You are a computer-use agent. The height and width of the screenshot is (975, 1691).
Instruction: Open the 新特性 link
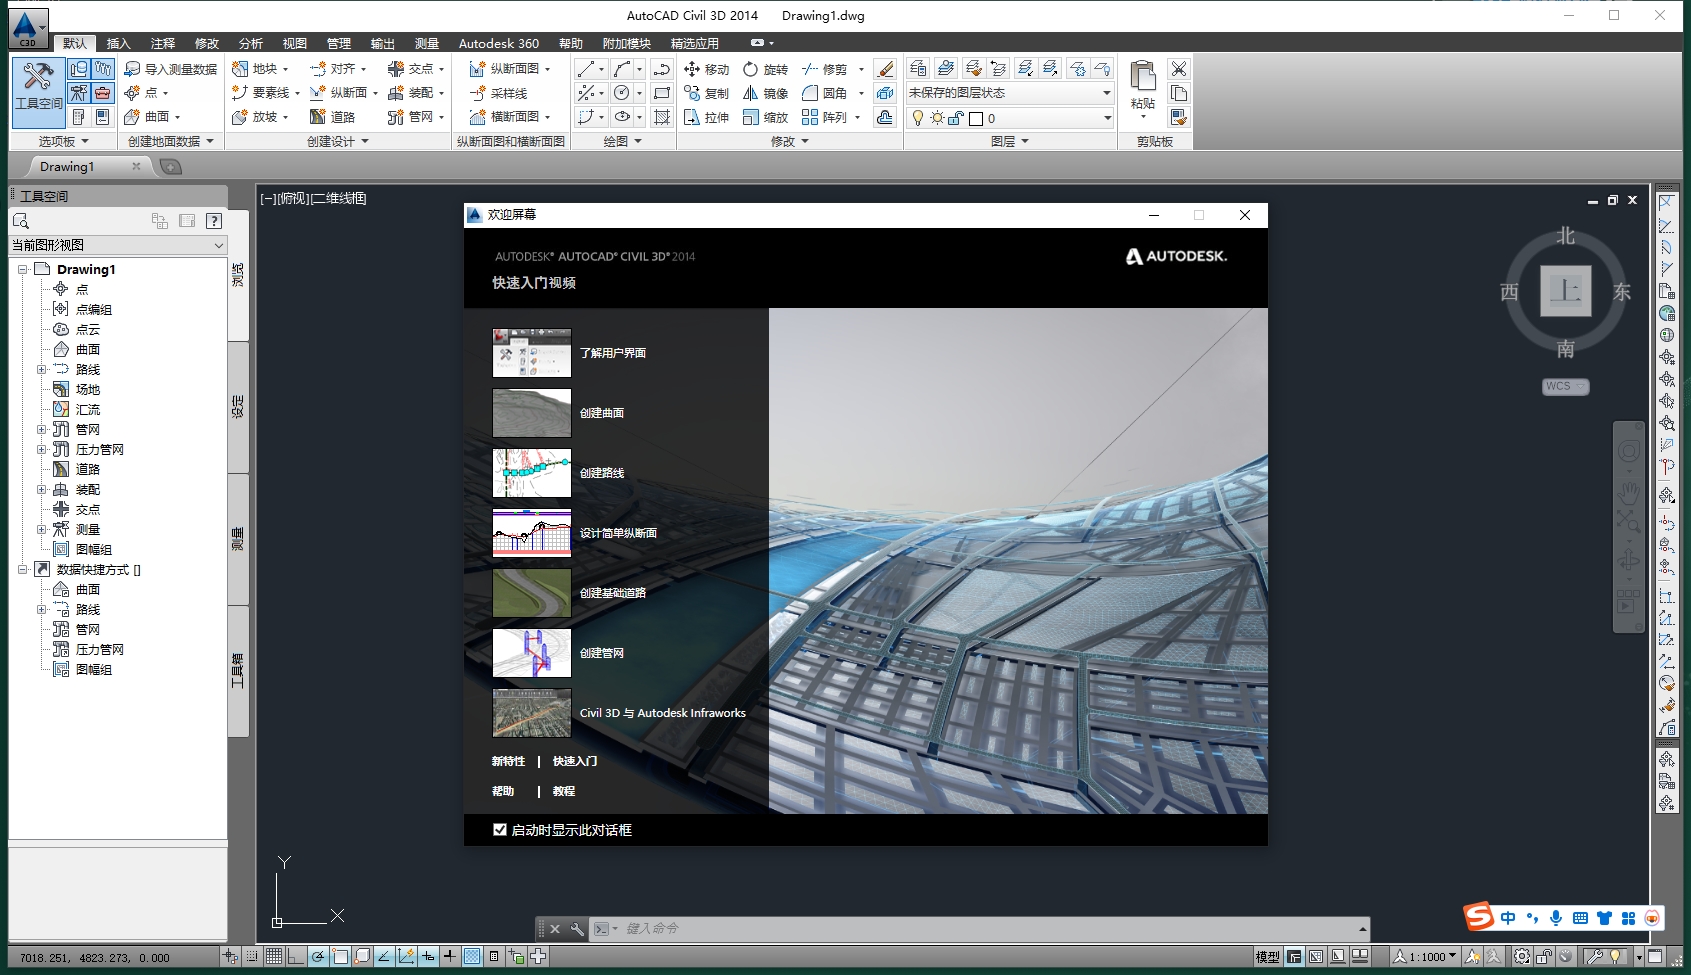(x=508, y=761)
